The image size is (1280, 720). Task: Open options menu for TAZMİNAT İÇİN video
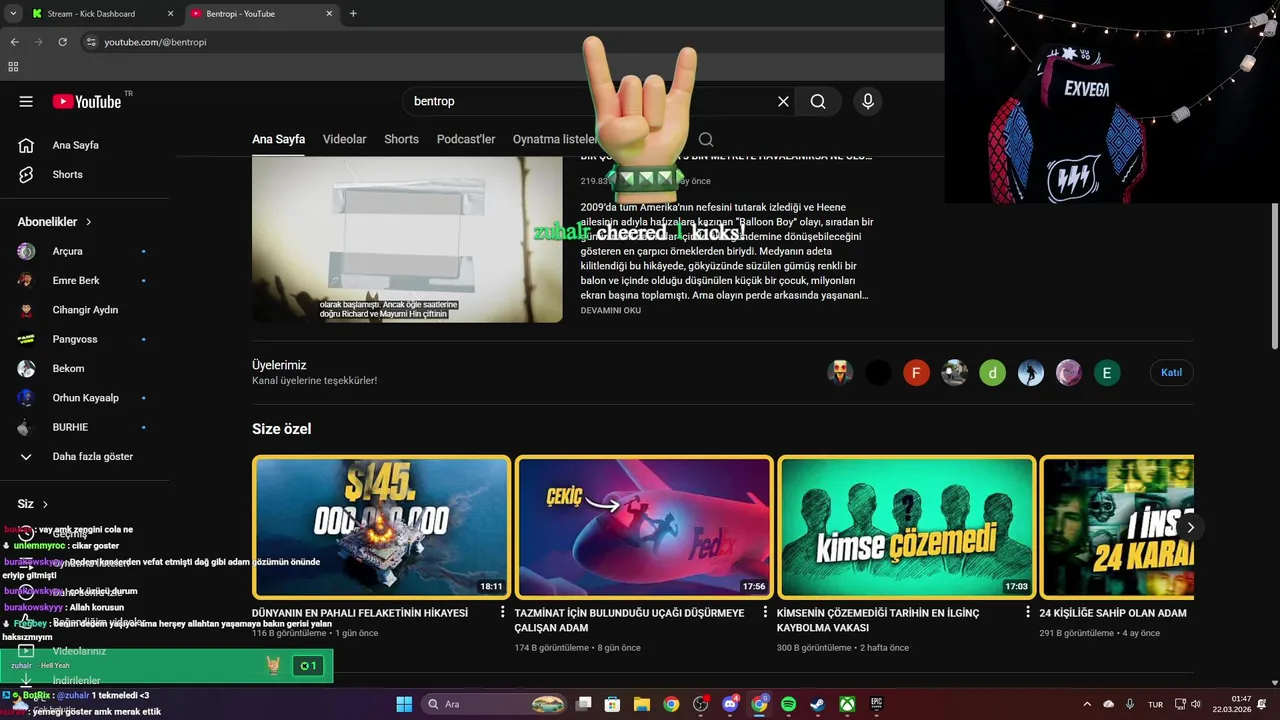tap(765, 612)
